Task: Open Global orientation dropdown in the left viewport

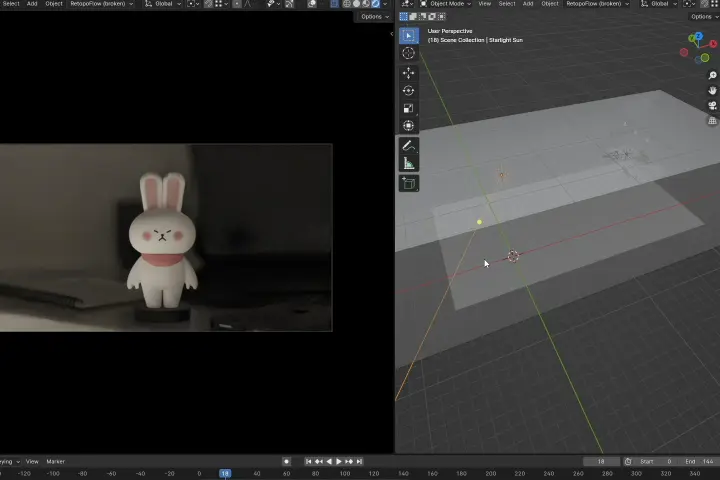Action: point(163,4)
